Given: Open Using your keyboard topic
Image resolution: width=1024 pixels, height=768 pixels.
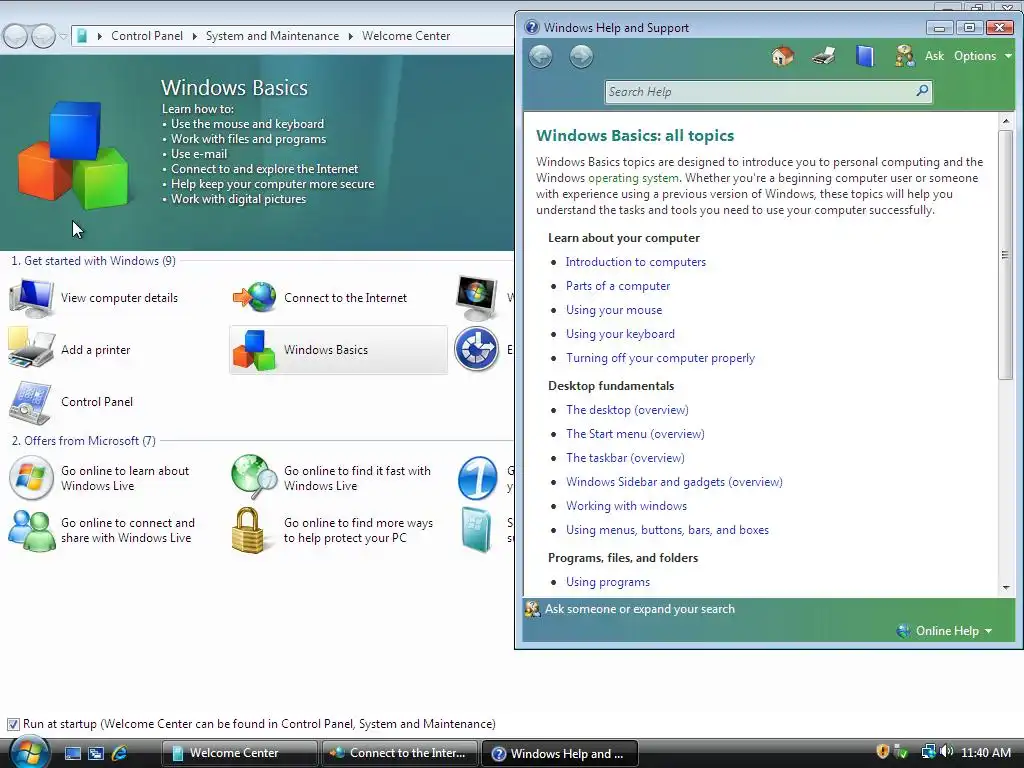Looking at the screenshot, I should point(620,334).
